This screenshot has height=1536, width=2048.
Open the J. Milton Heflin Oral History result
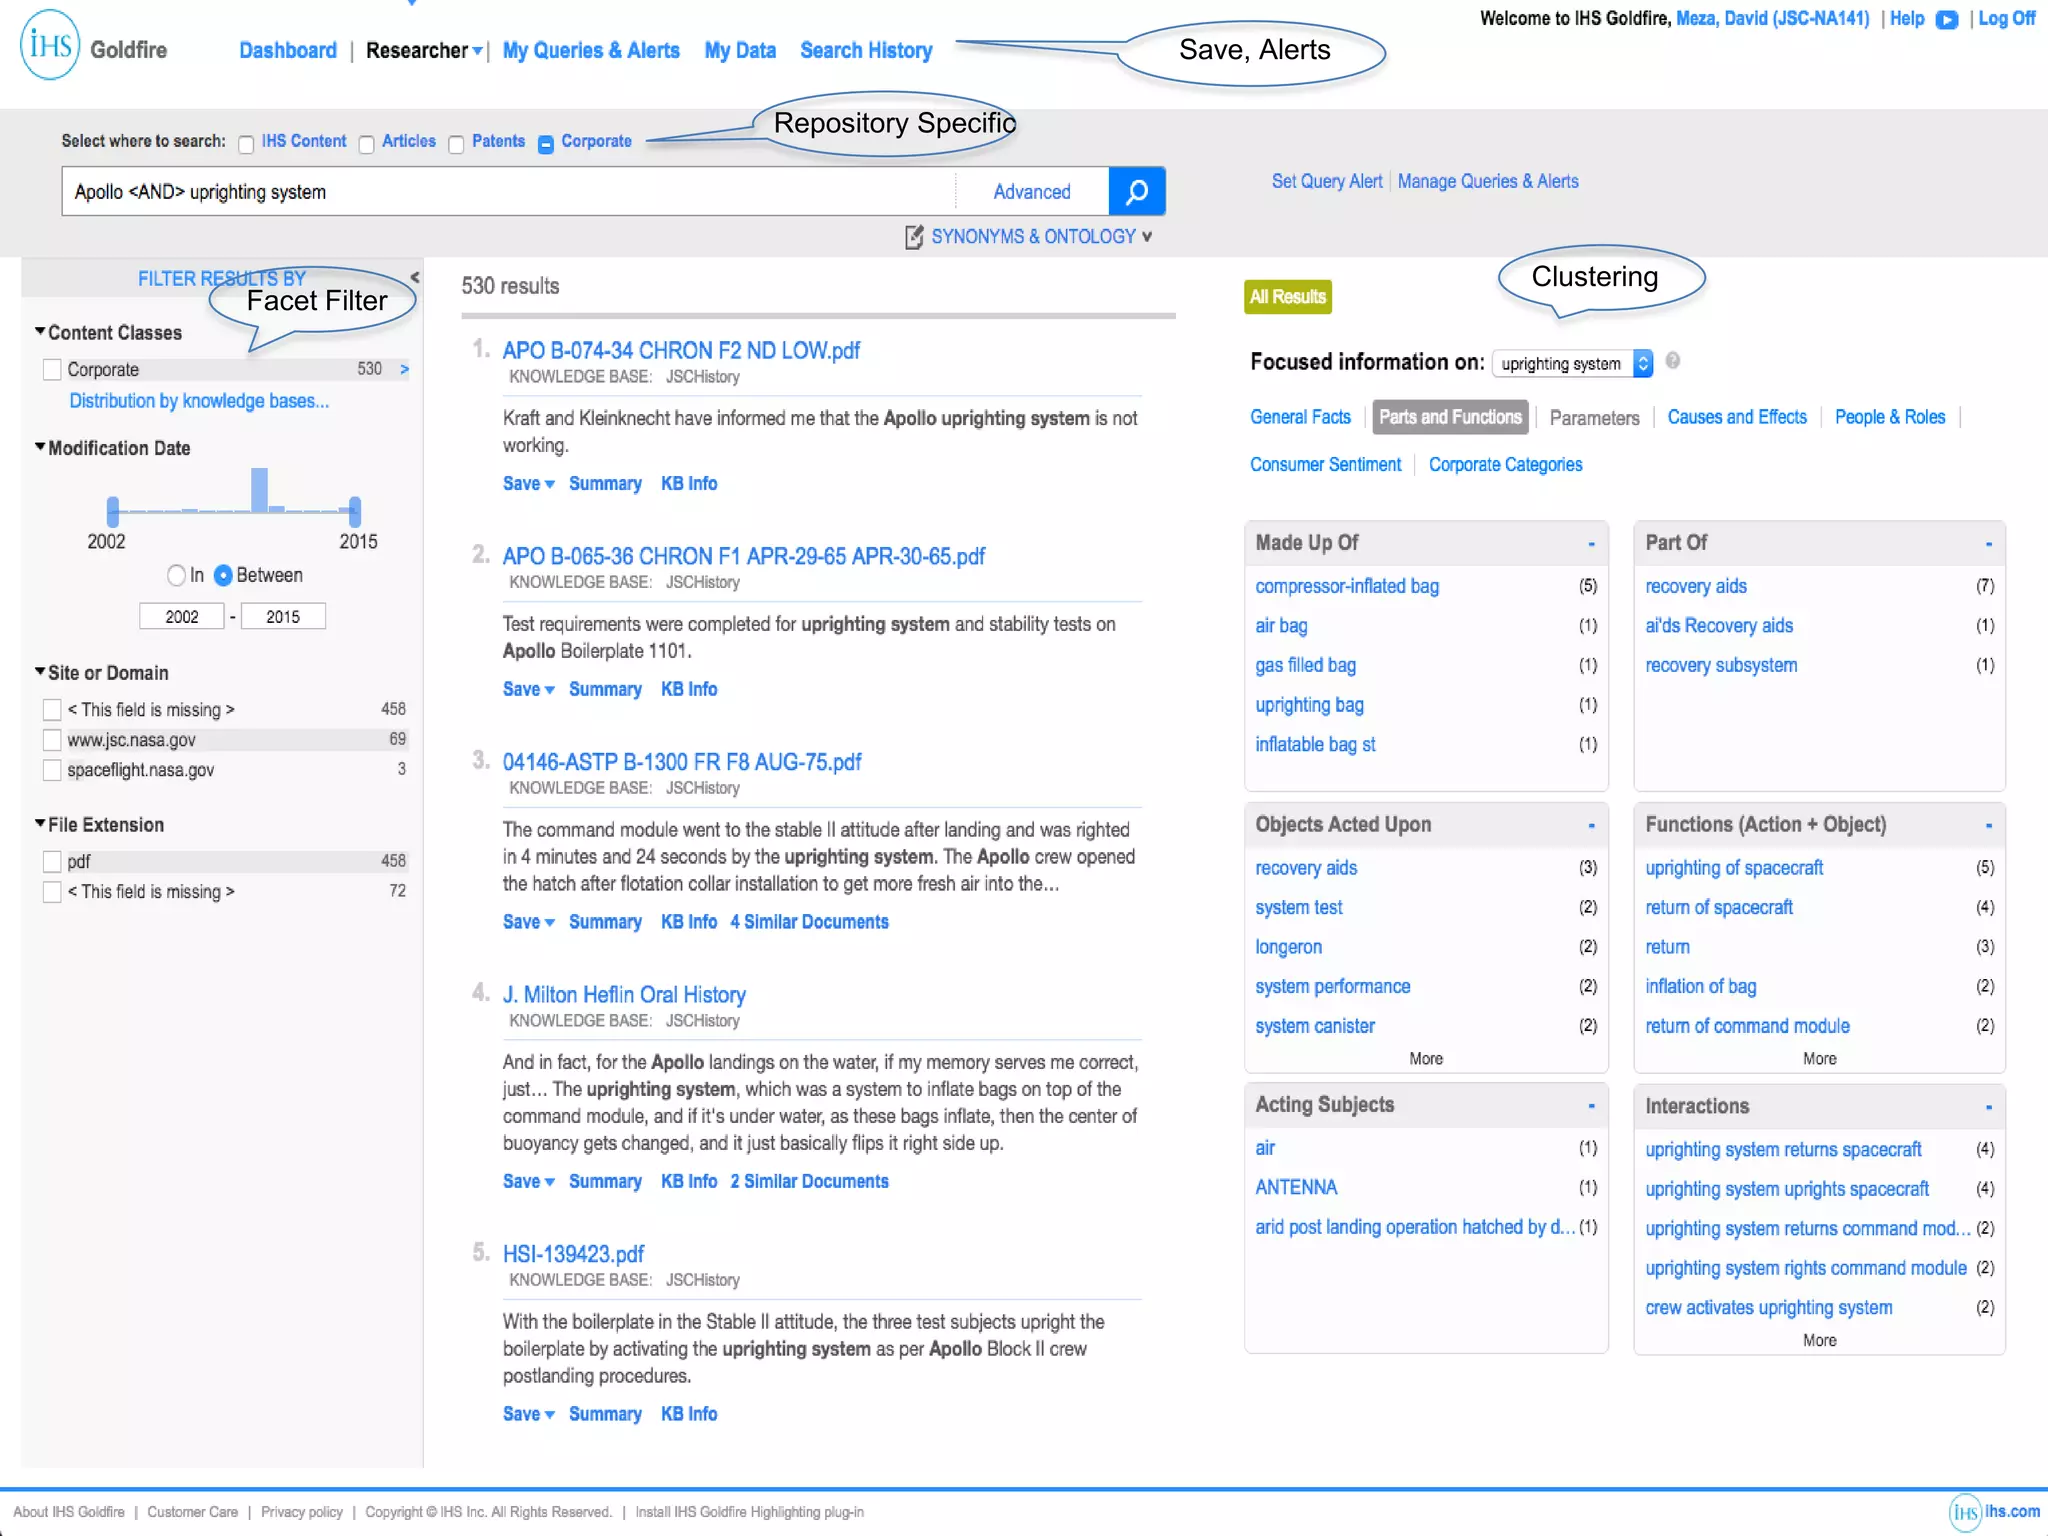click(624, 995)
